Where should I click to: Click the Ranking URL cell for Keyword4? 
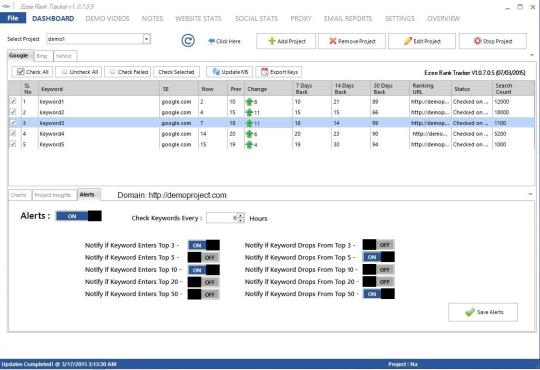pos(430,134)
